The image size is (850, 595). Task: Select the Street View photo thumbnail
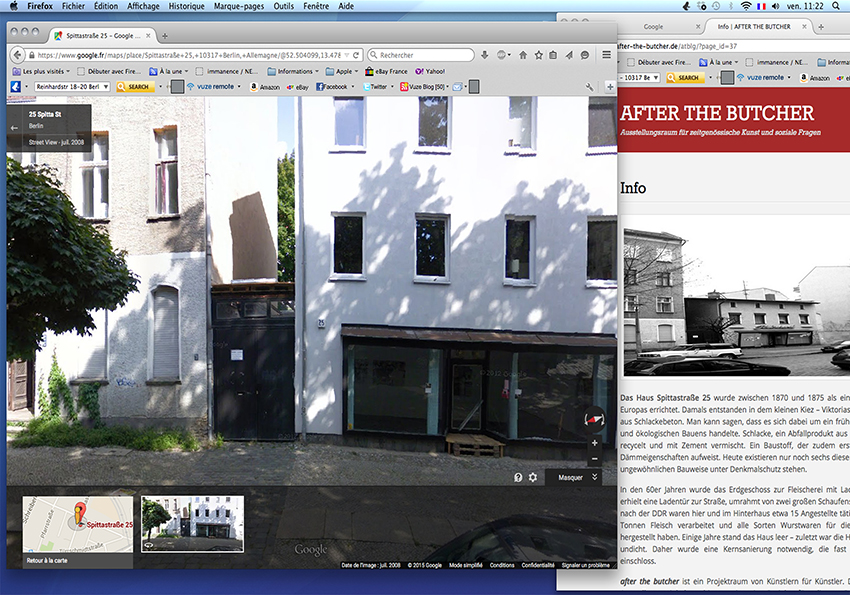(x=192, y=524)
